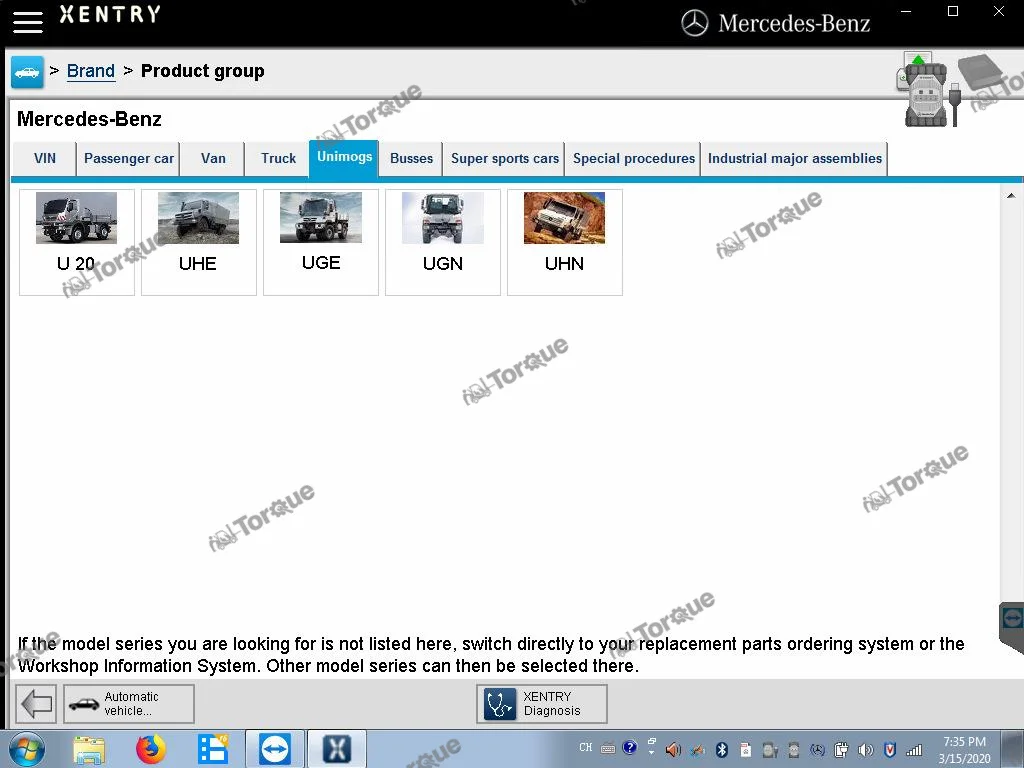Switch to the Truck tab
Viewport: 1024px width, 768px height.
point(278,159)
